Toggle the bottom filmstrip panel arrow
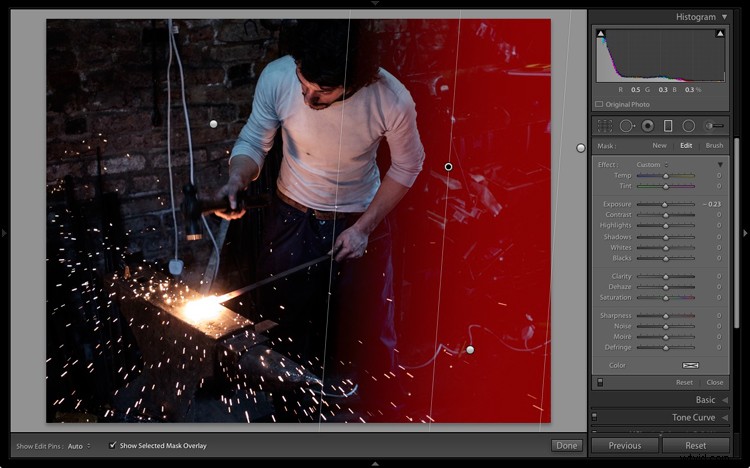 click(x=375, y=464)
